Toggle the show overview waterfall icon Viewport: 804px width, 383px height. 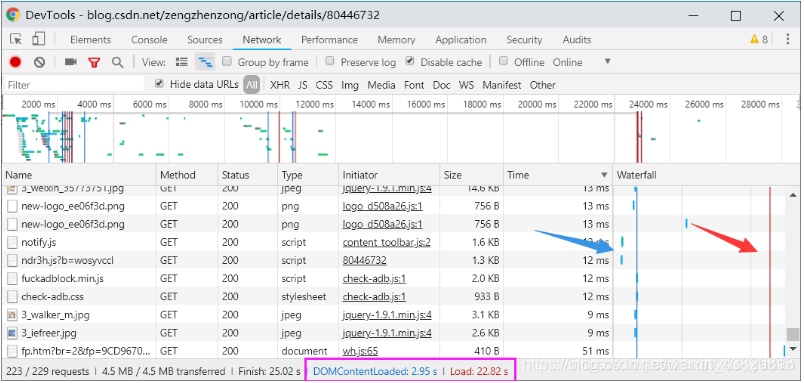click(205, 62)
